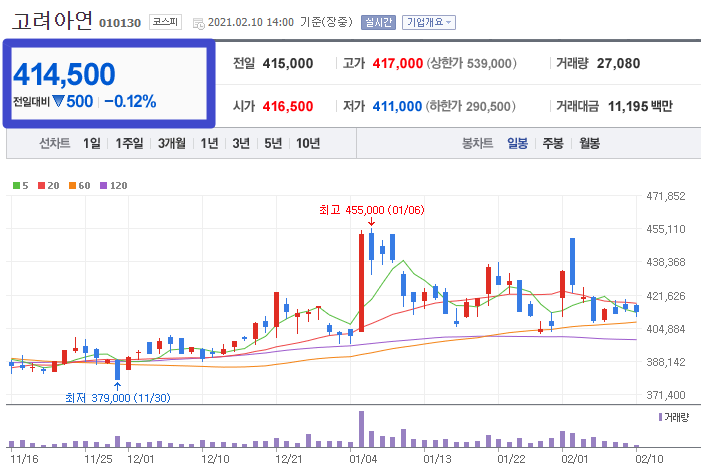Screen dimensions: 701x476
Task: Click the 404,884 price axis label
Action: click(x=666, y=329)
